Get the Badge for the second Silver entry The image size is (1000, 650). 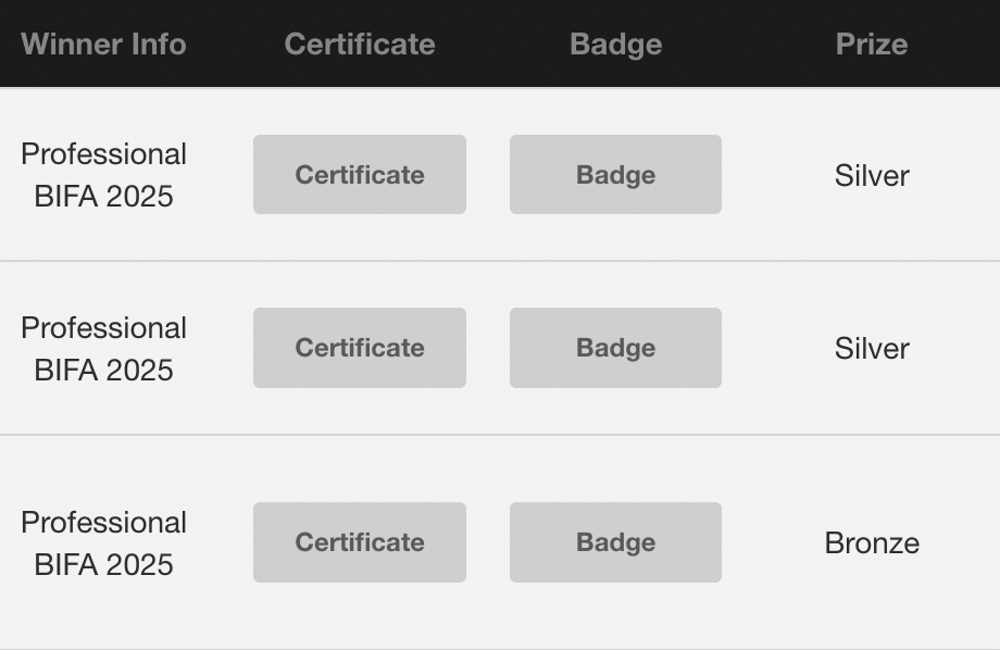click(615, 348)
